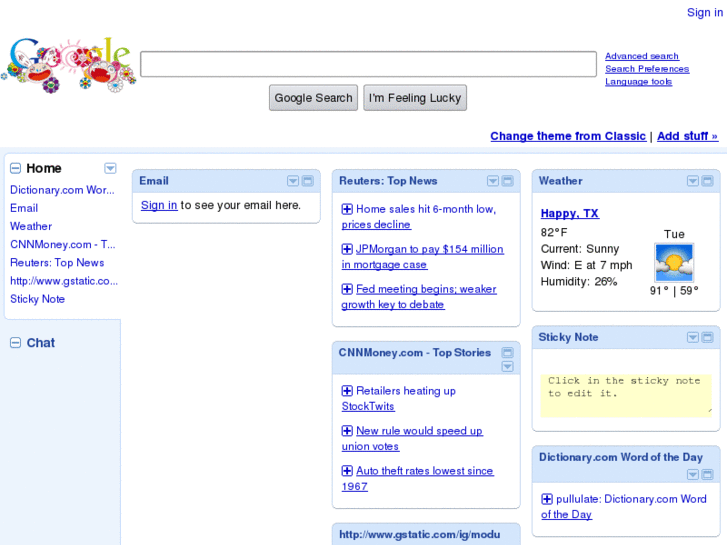Open pullulate: Dictionary.com Word of the Day link

point(624,507)
